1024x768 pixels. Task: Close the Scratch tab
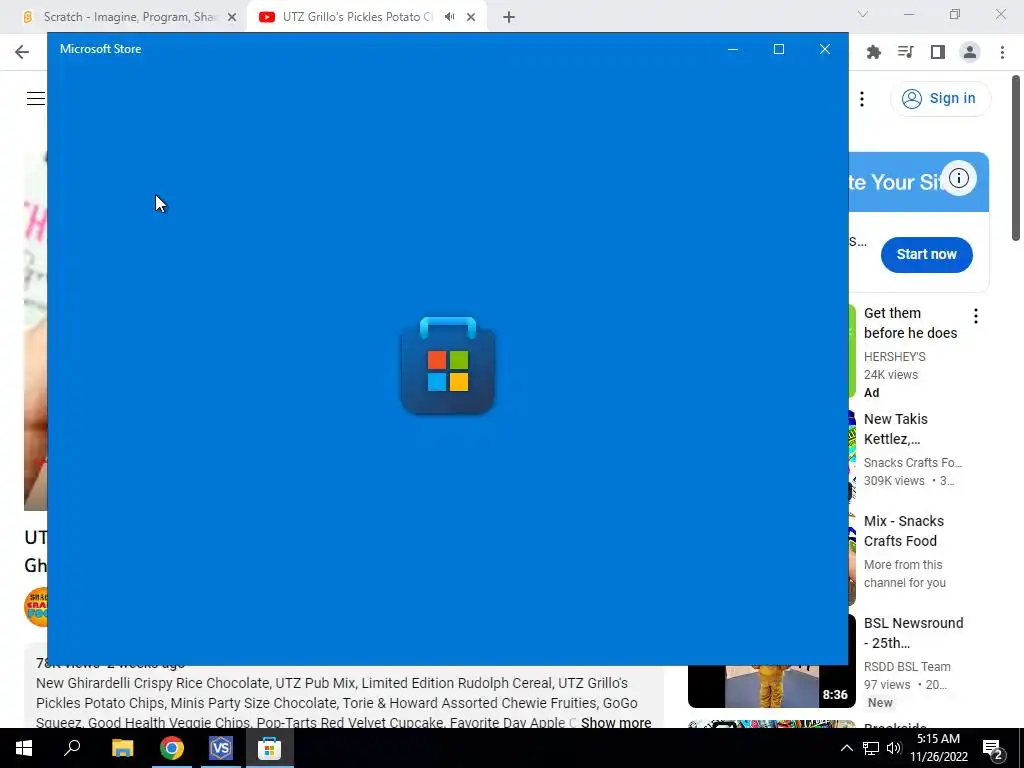tap(232, 18)
